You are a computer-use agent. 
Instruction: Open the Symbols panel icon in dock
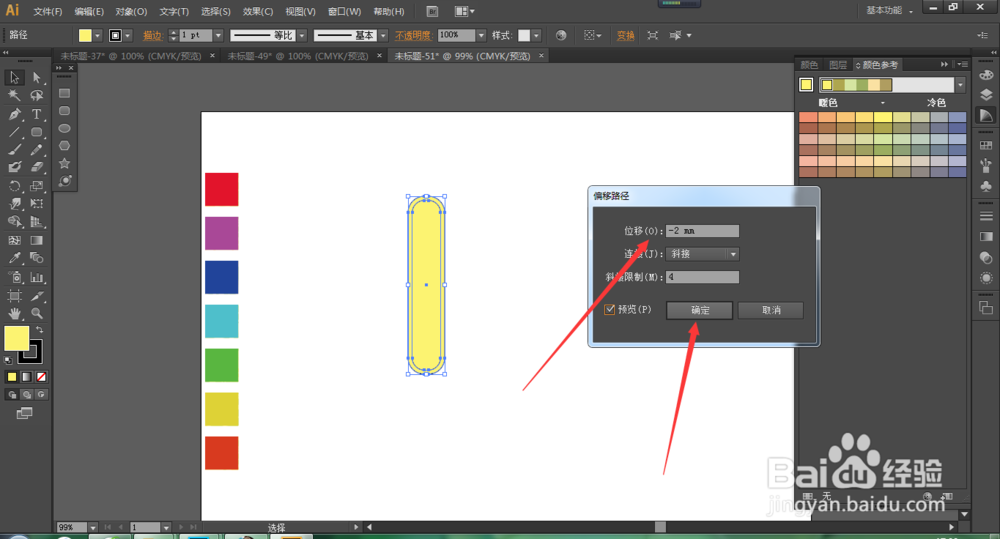tap(986, 186)
